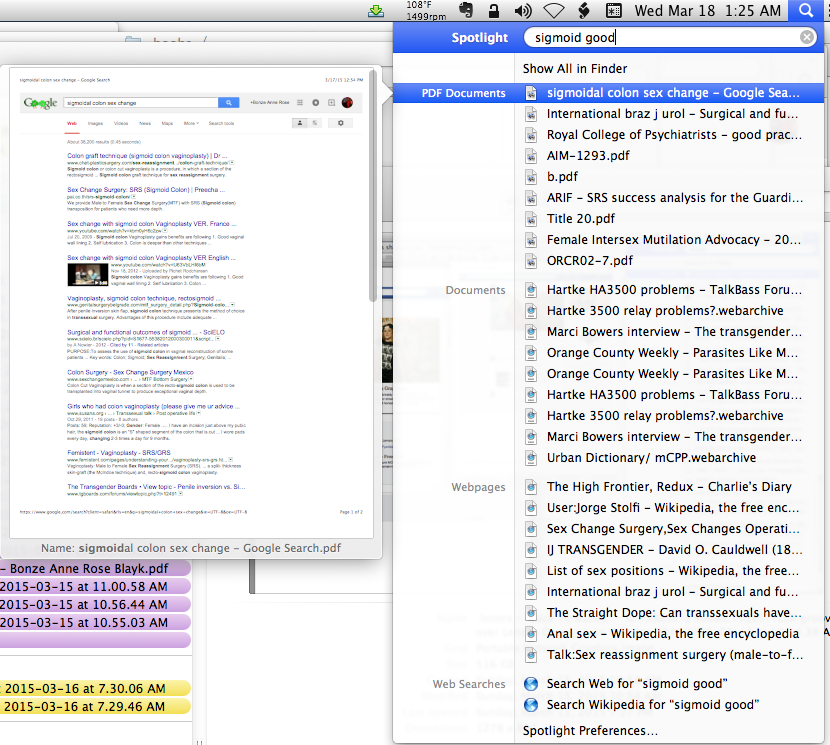Click globe icon beside Search Wikipedia

[531, 705]
